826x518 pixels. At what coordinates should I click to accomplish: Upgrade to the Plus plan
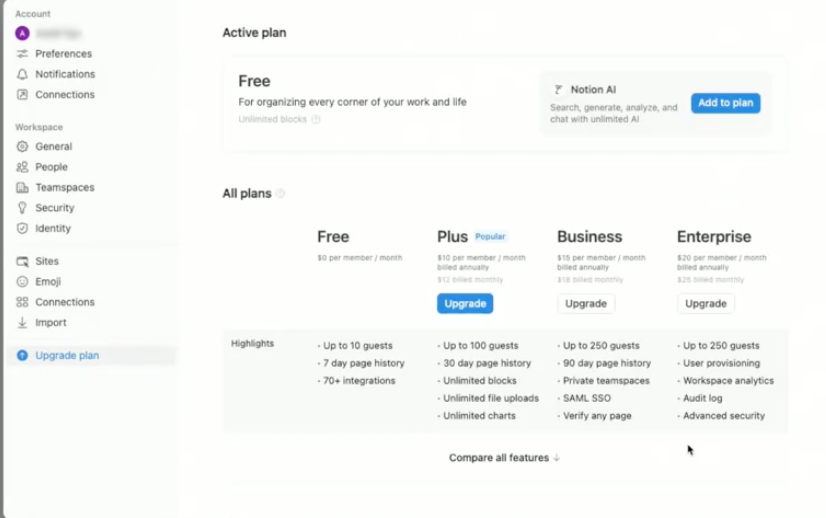(x=465, y=304)
